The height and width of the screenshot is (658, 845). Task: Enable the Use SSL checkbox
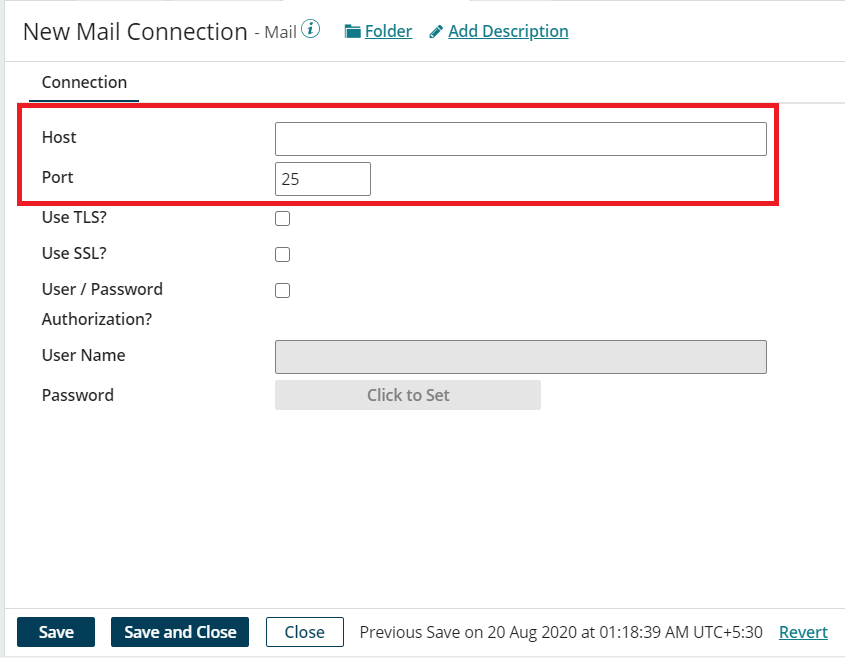click(x=282, y=254)
